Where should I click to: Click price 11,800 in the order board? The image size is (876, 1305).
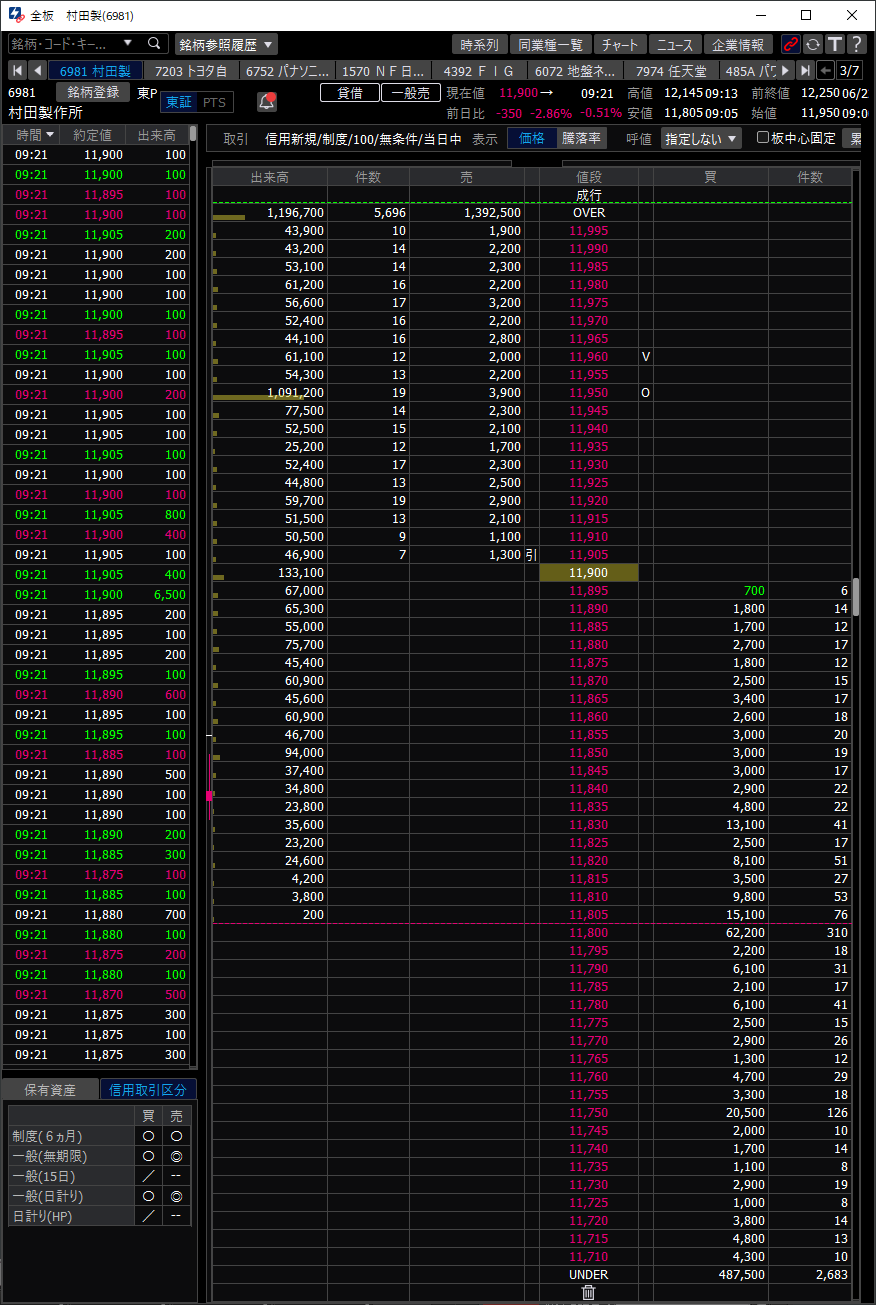pos(588,932)
